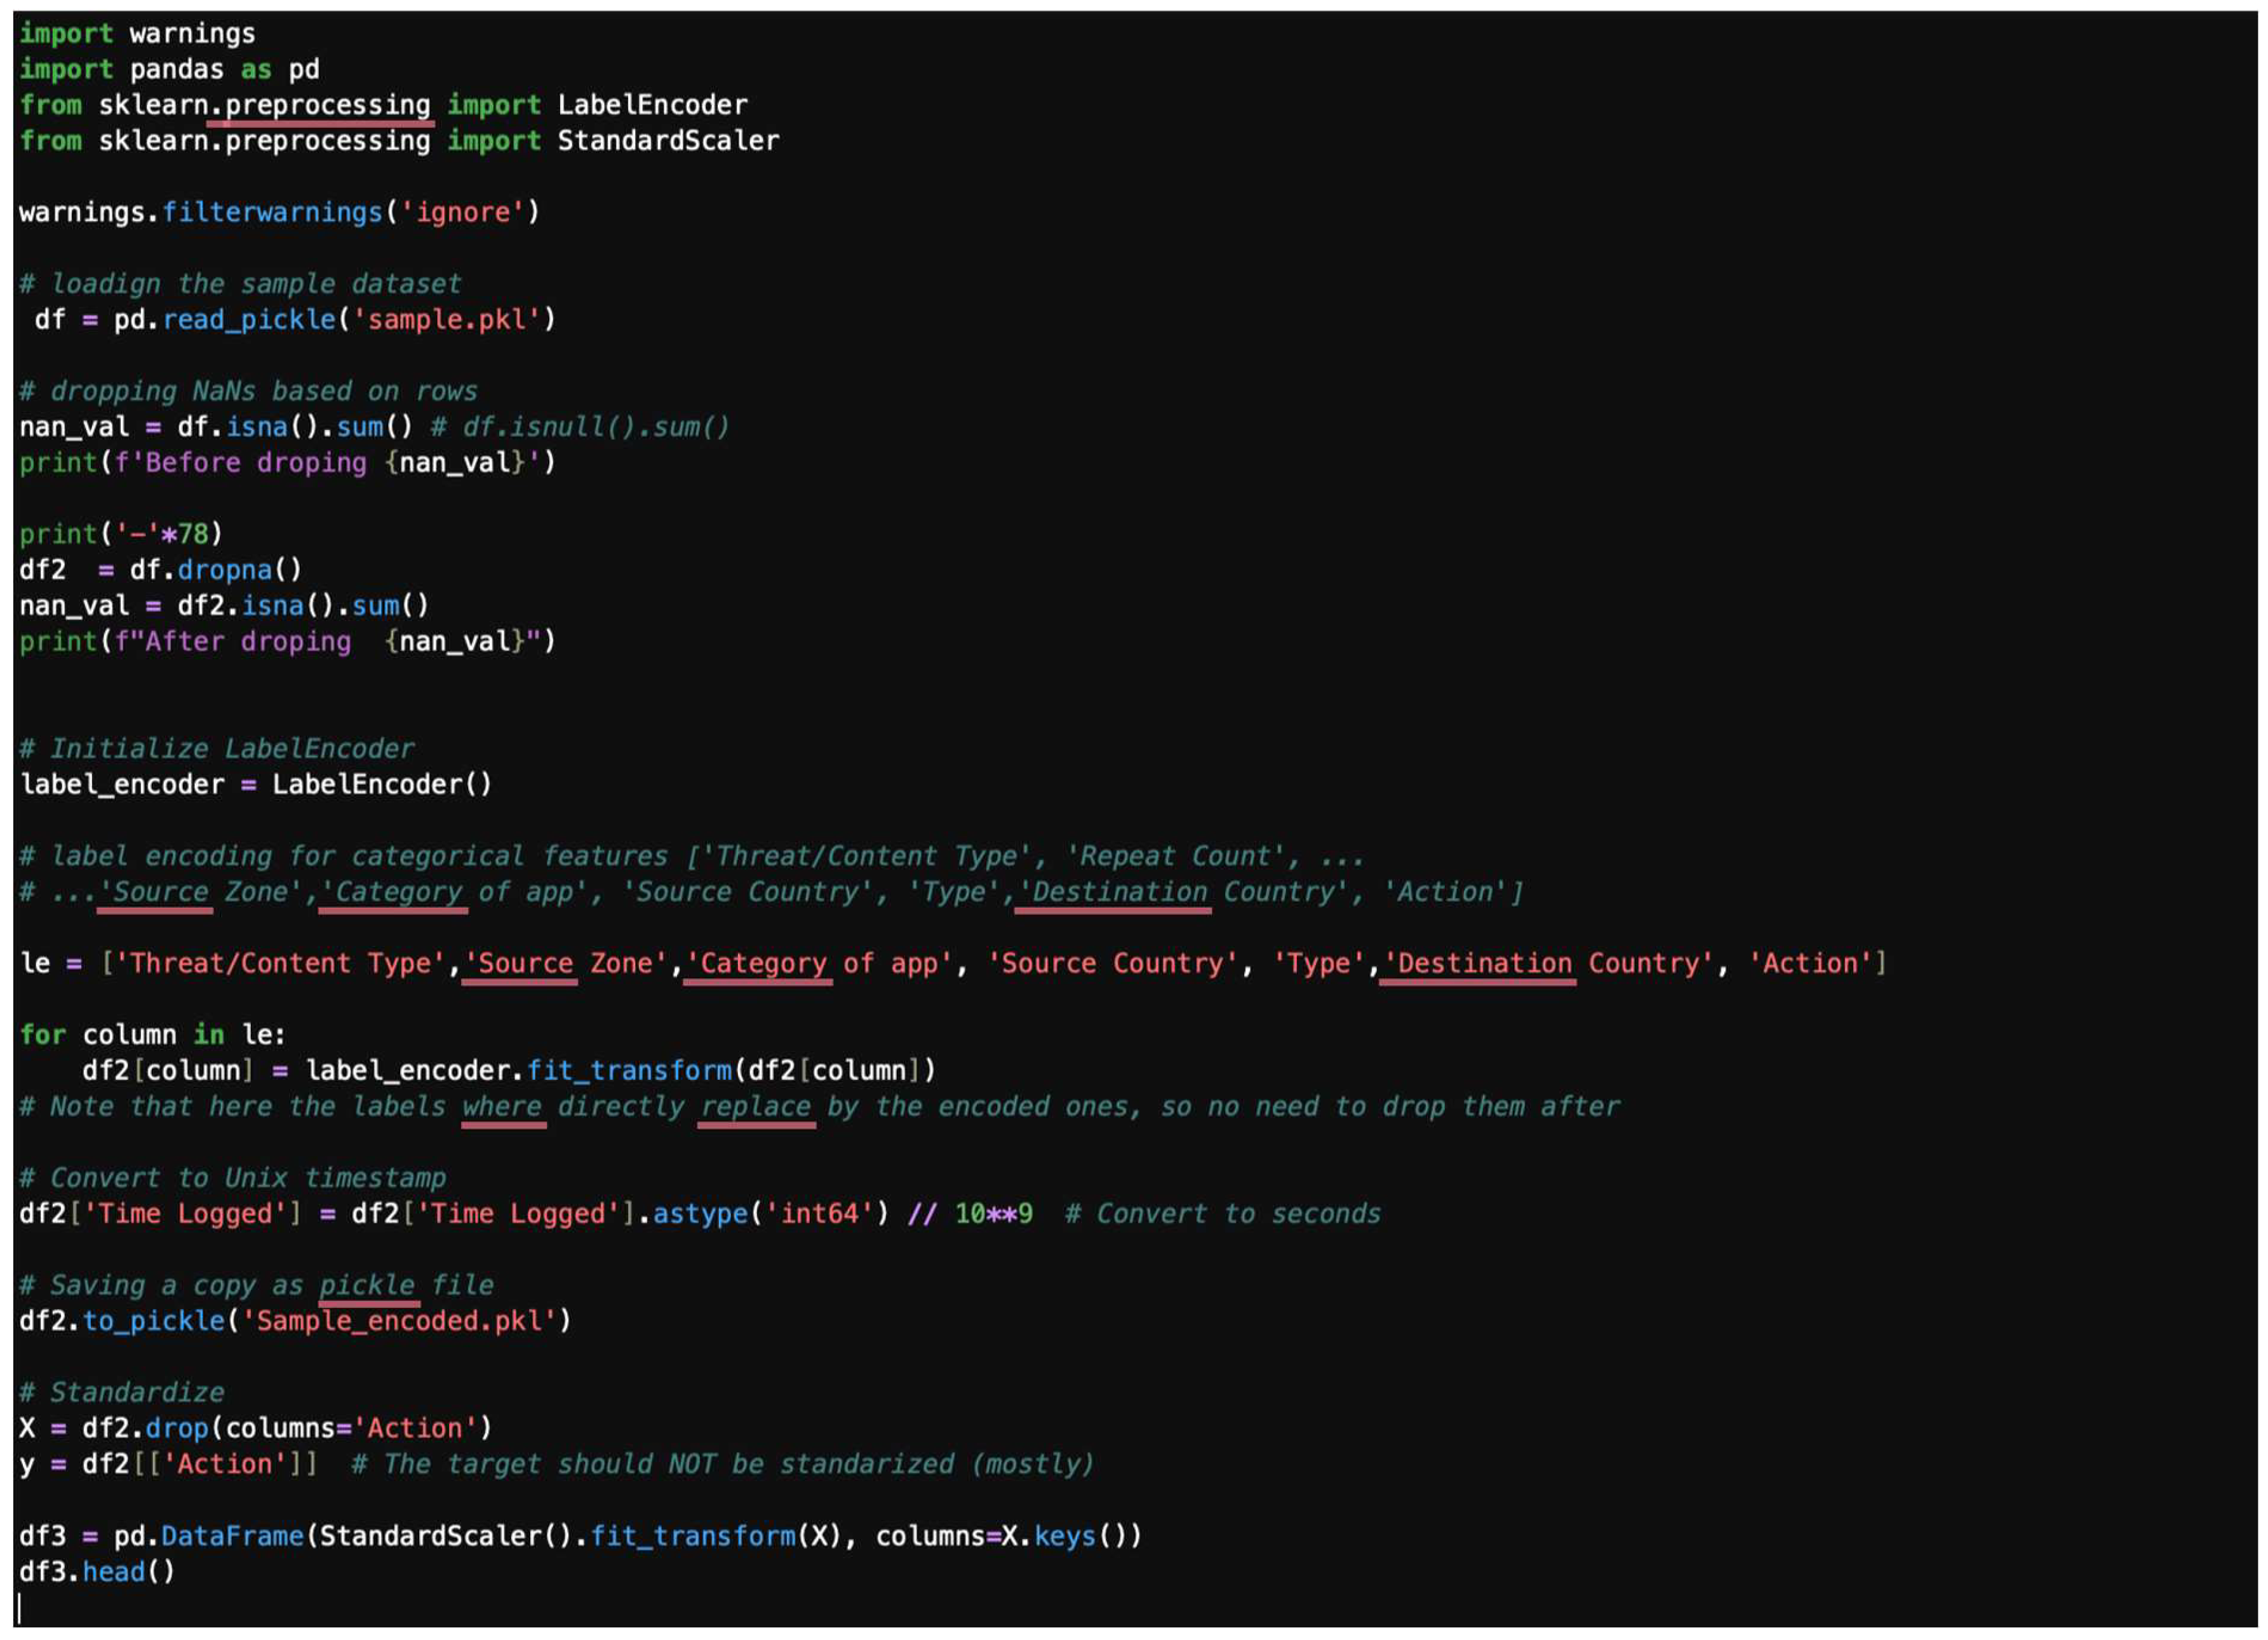Click 'Sample_encoded.pkl' filename string

point(399,1321)
